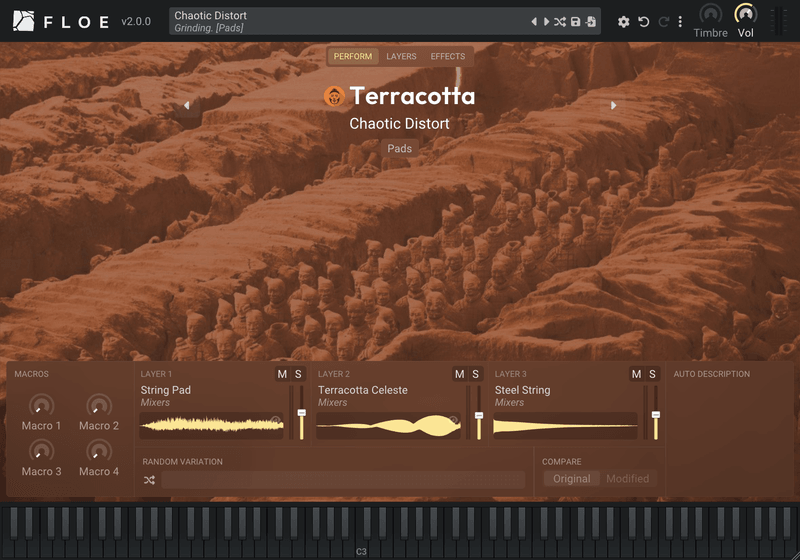Mute Layer 3 Steel String

[636, 374]
